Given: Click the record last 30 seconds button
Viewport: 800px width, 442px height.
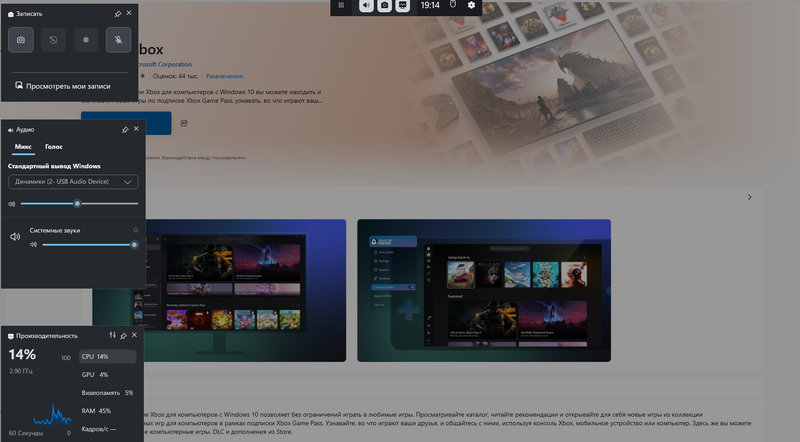Looking at the screenshot, I should [54, 40].
